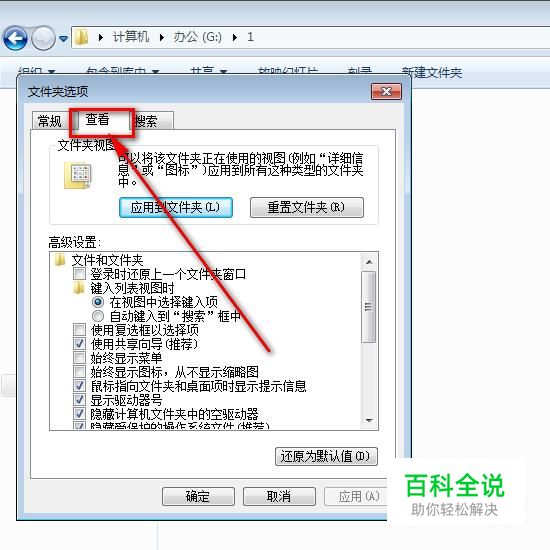The height and width of the screenshot is (550, 550).
Task: Click folder 1 in the address path
Action: coord(250,37)
